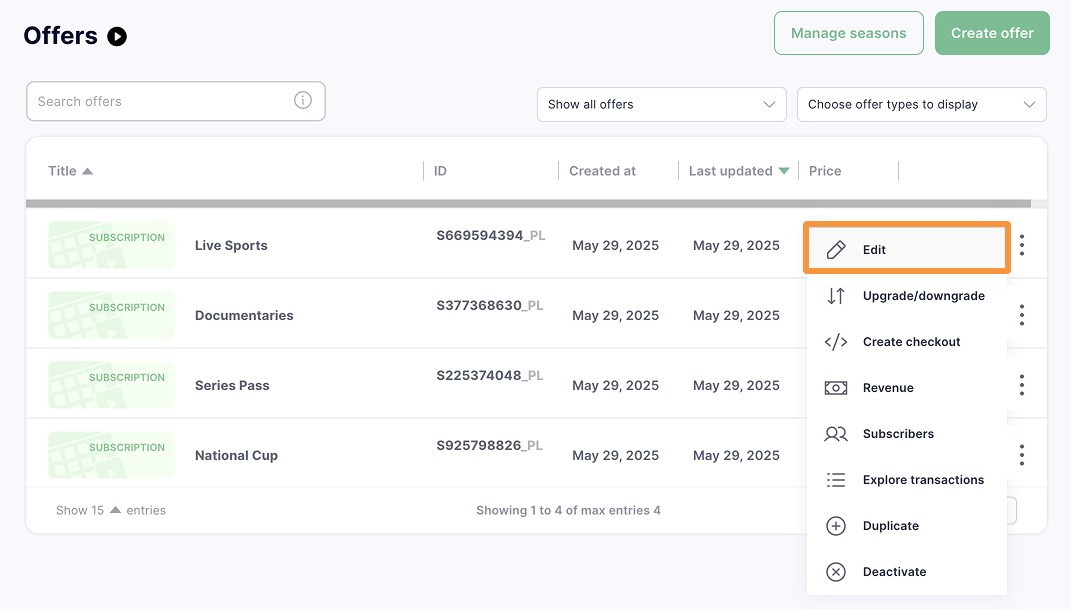
Task: Open the three-dot menu for Live Sports
Action: 1022,245
